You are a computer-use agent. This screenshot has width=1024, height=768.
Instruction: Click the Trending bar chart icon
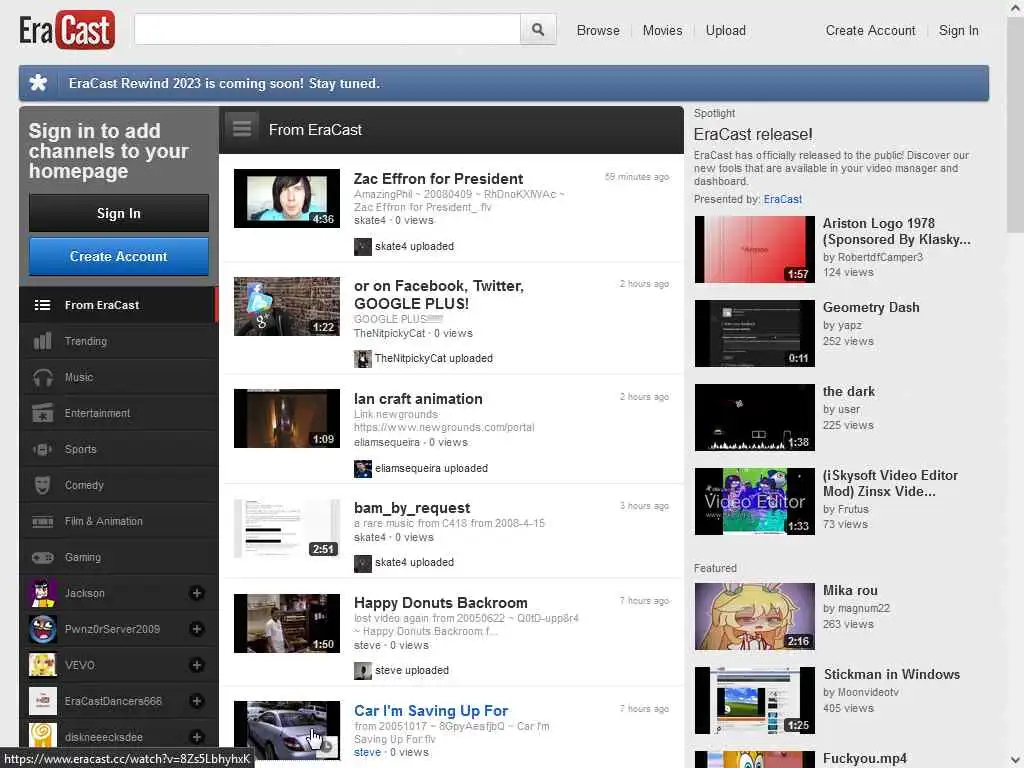42,341
